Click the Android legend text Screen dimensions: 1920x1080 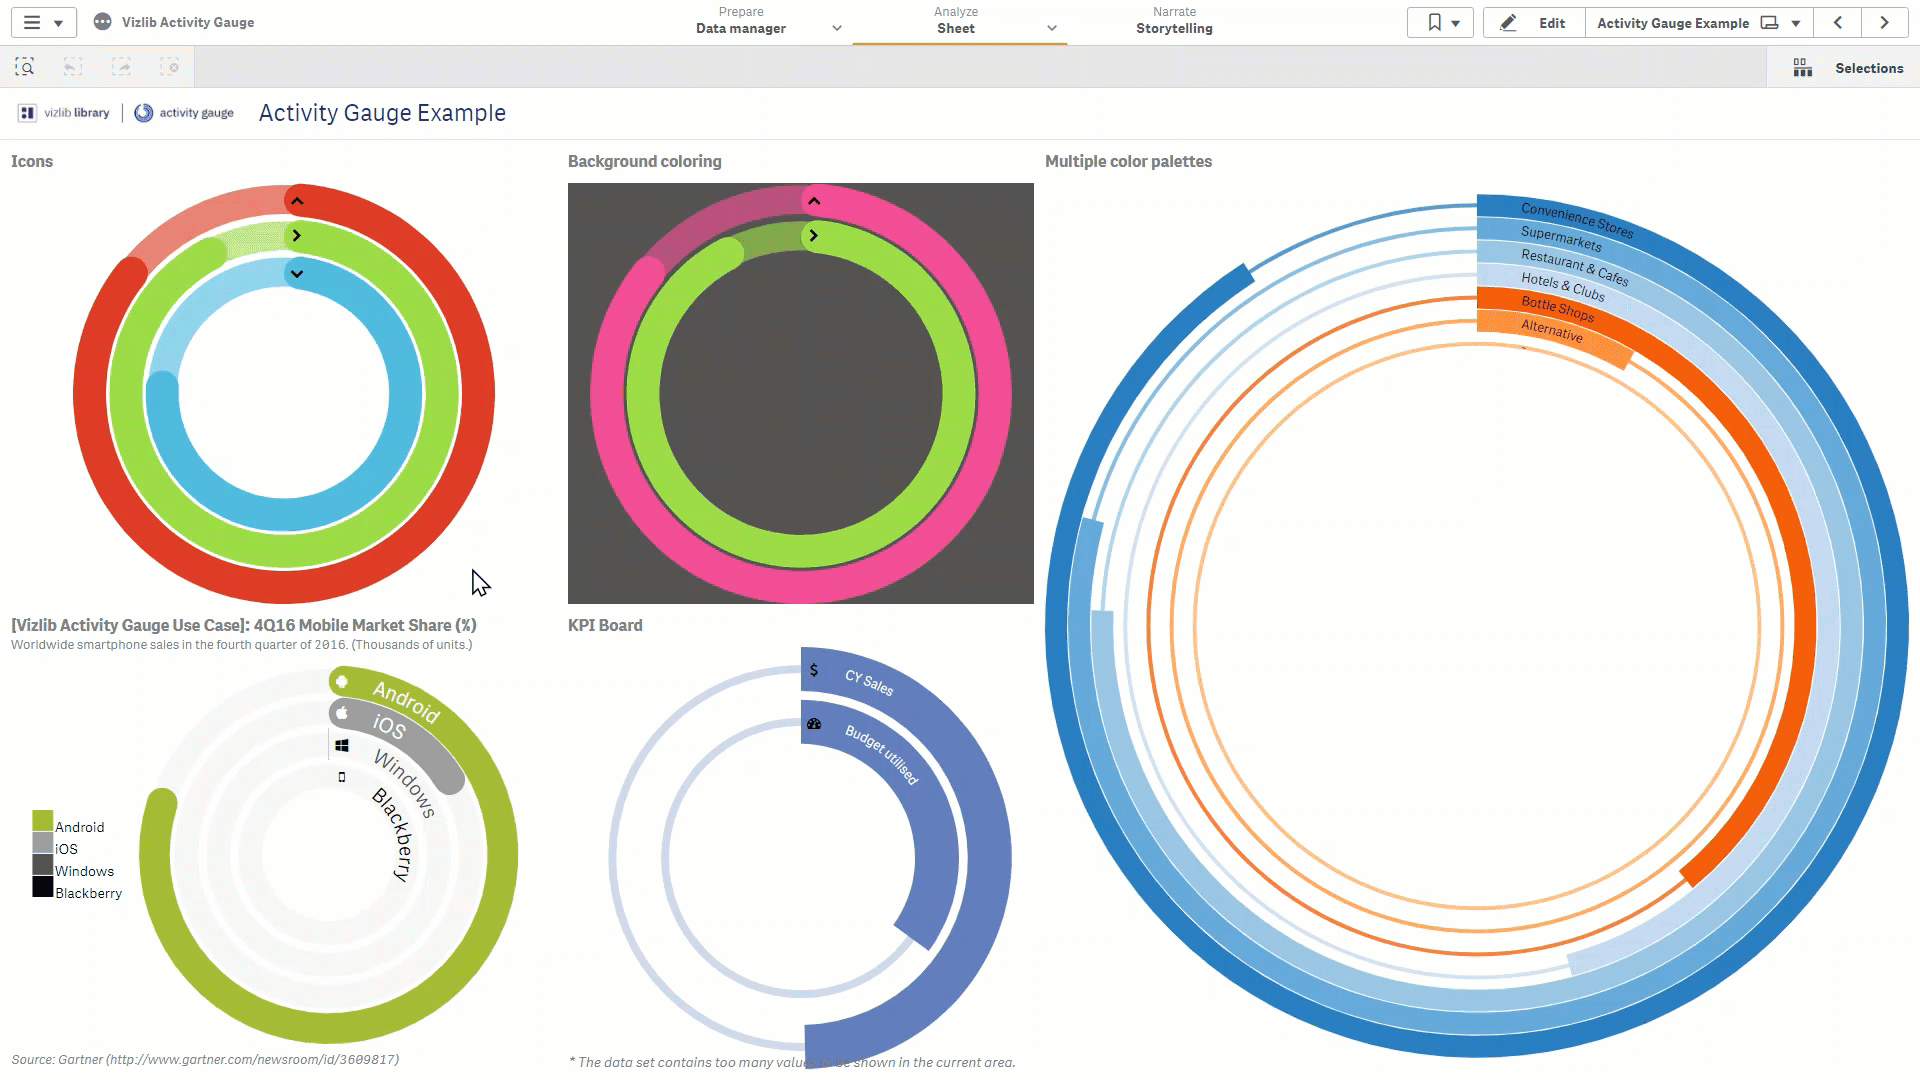tap(80, 827)
